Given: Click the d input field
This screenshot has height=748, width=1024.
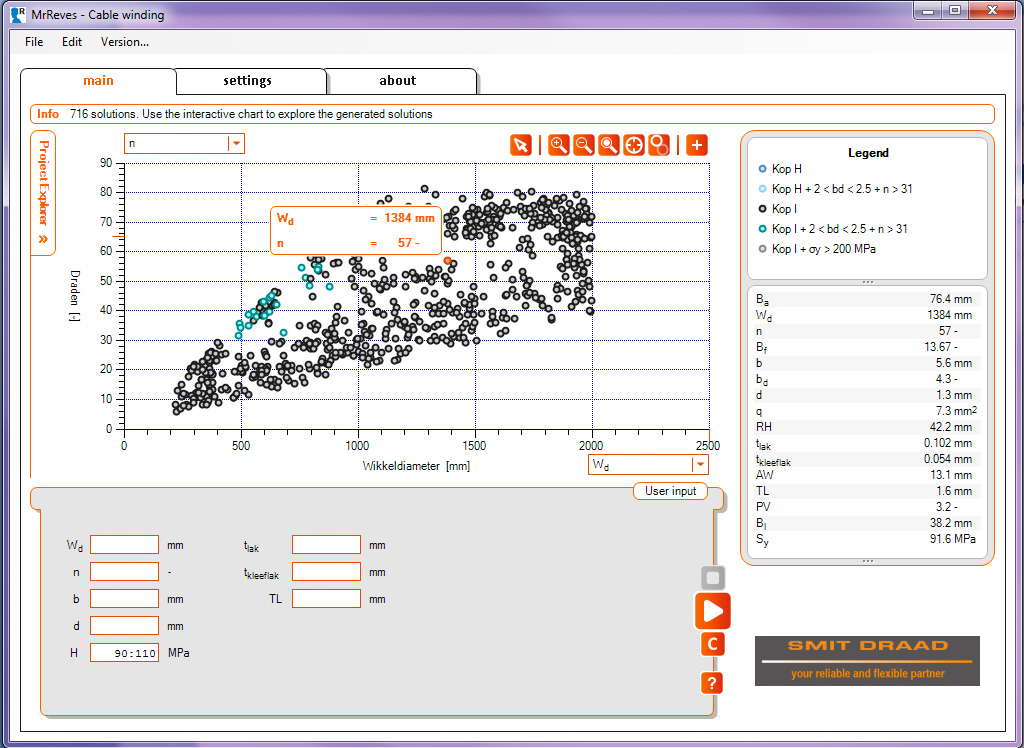Looking at the screenshot, I should coord(124,626).
